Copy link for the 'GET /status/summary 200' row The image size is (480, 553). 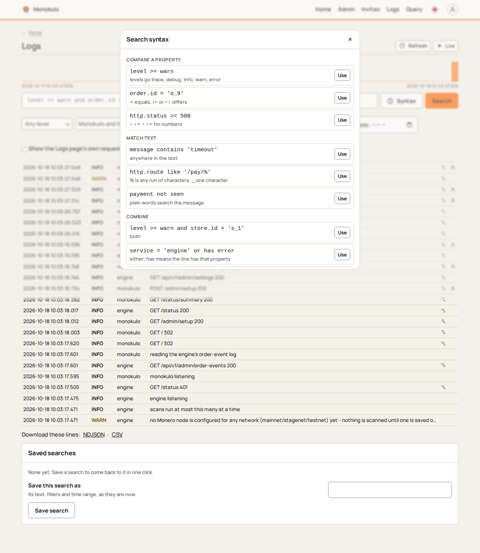[x=443, y=300]
